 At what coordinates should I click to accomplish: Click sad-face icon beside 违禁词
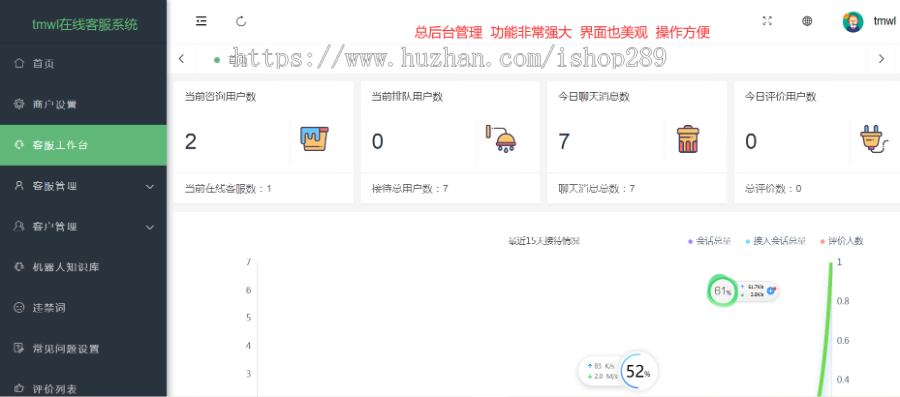click(19, 308)
